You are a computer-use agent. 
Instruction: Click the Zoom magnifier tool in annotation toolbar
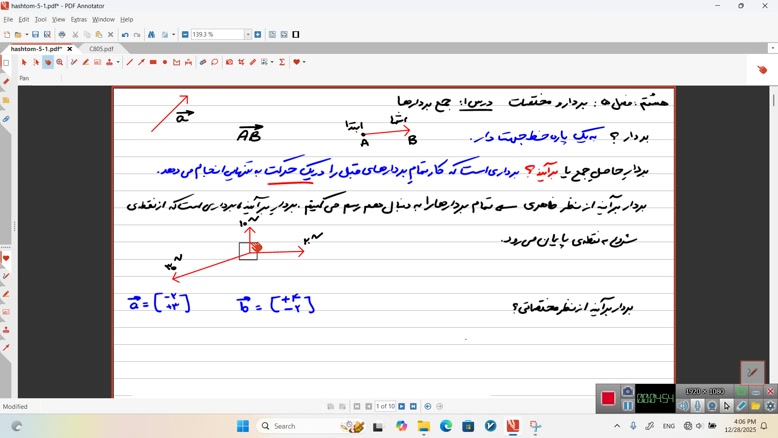click(x=60, y=62)
